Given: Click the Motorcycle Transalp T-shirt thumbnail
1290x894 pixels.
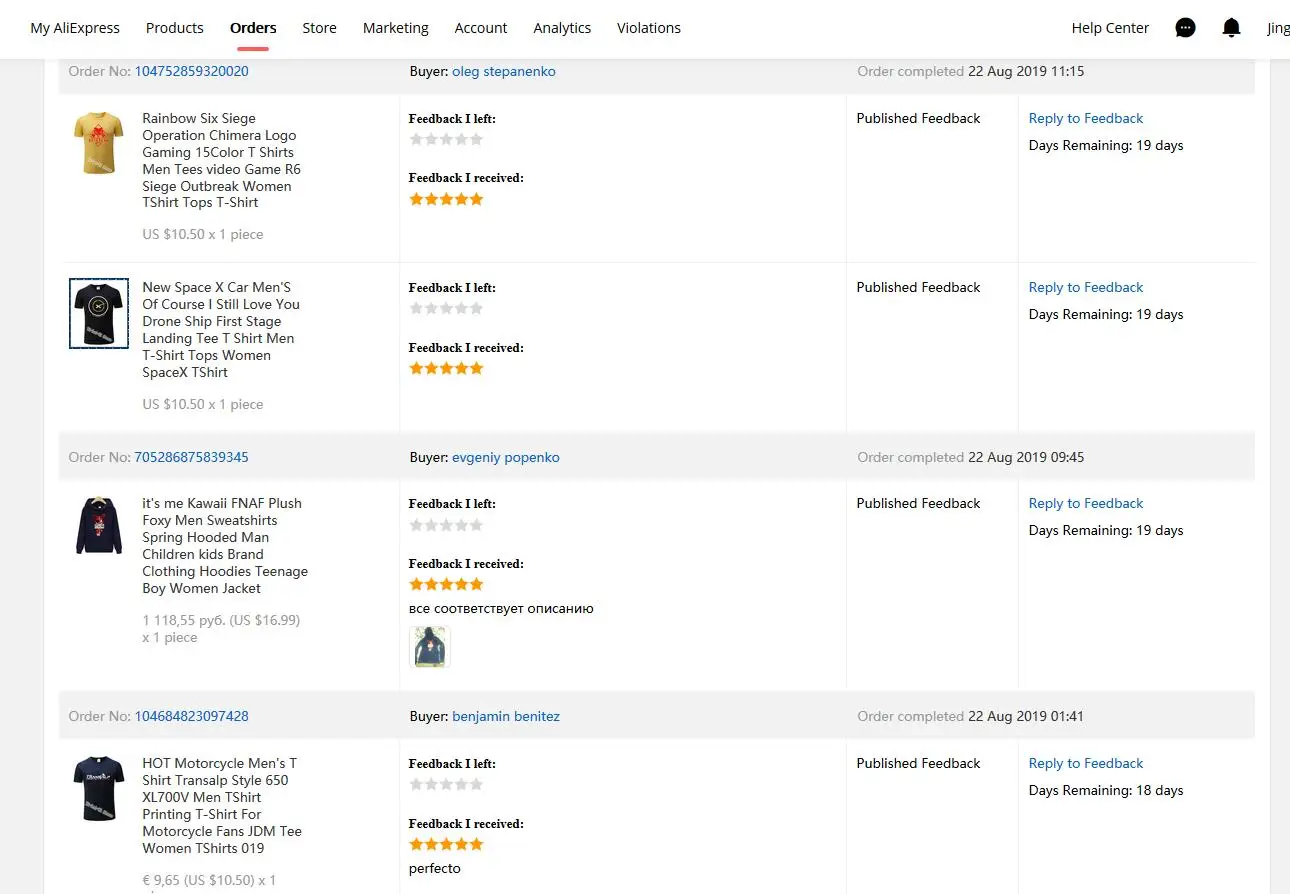Looking at the screenshot, I should tap(99, 788).
